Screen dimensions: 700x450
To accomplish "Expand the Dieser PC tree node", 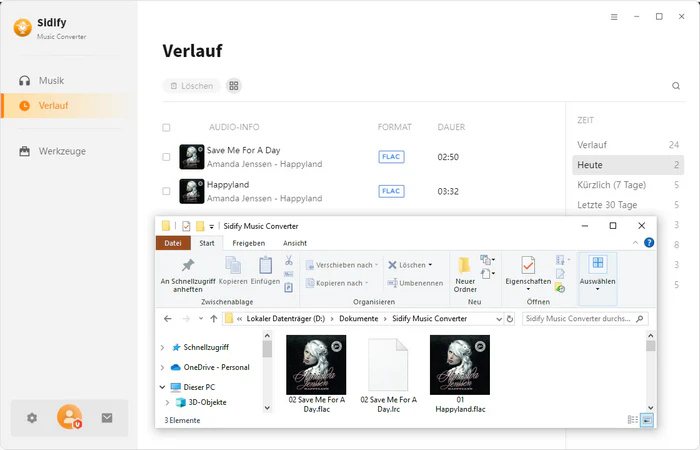I will (163, 386).
